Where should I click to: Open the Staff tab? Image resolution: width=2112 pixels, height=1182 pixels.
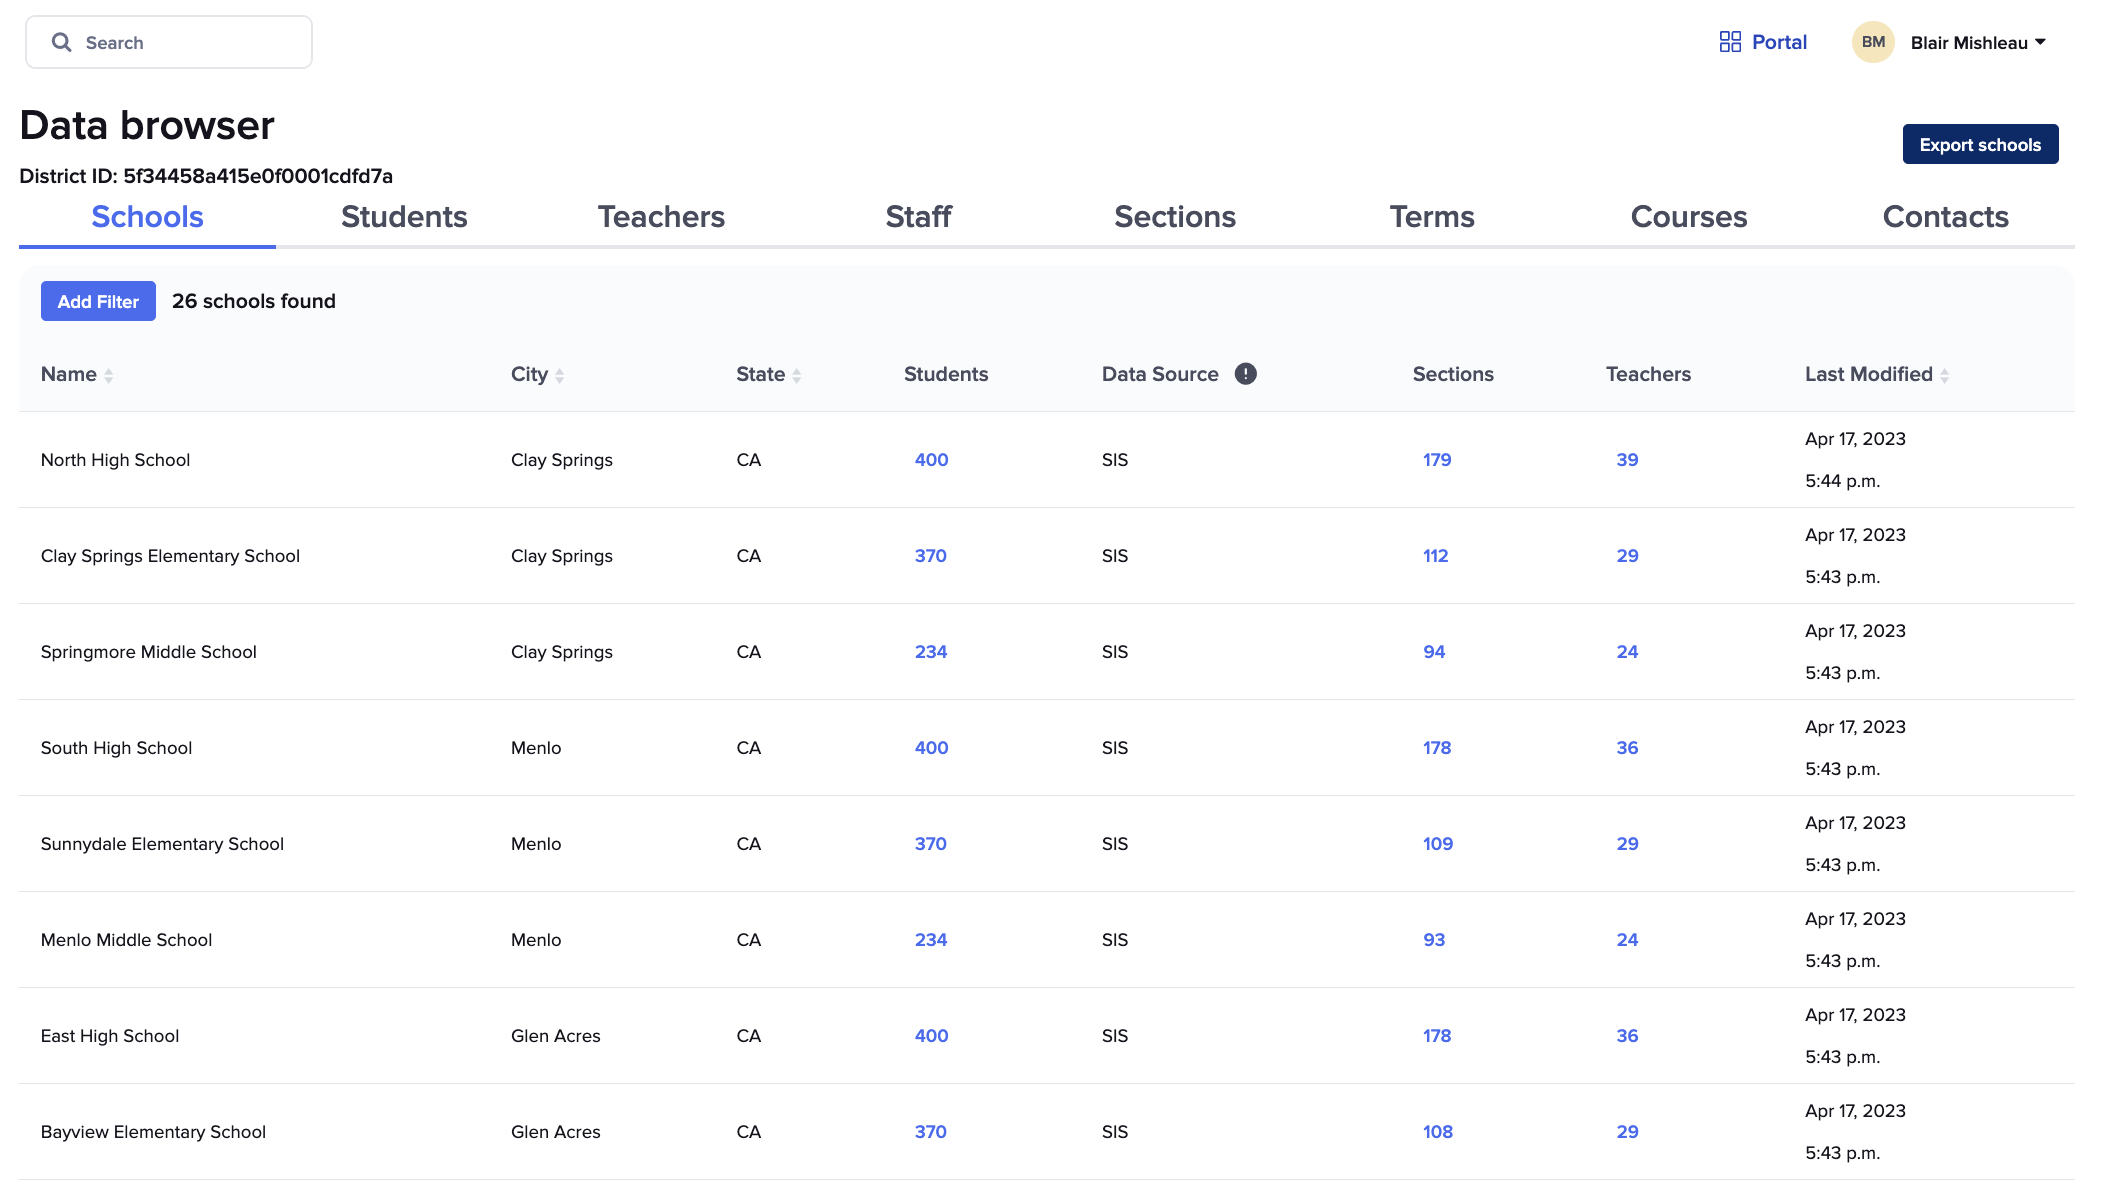[918, 217]
